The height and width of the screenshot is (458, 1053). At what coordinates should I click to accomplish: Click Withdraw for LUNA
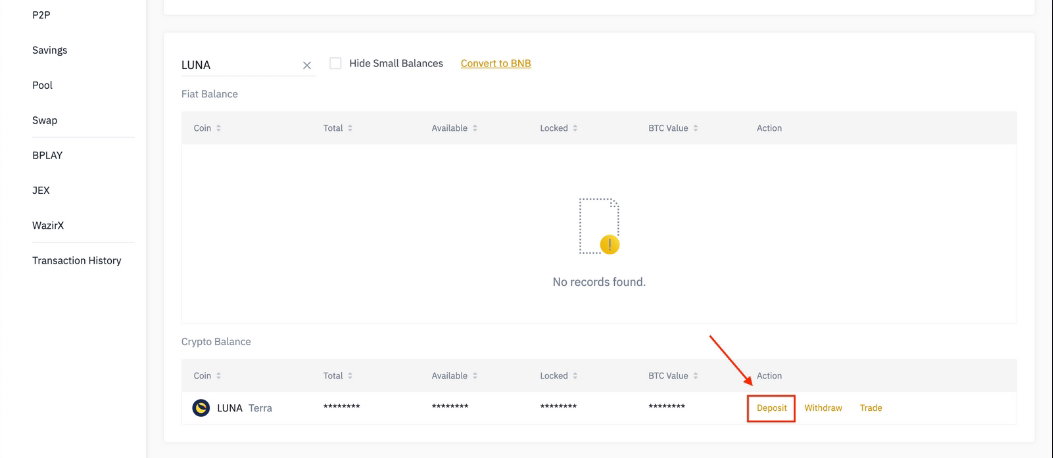823,408
